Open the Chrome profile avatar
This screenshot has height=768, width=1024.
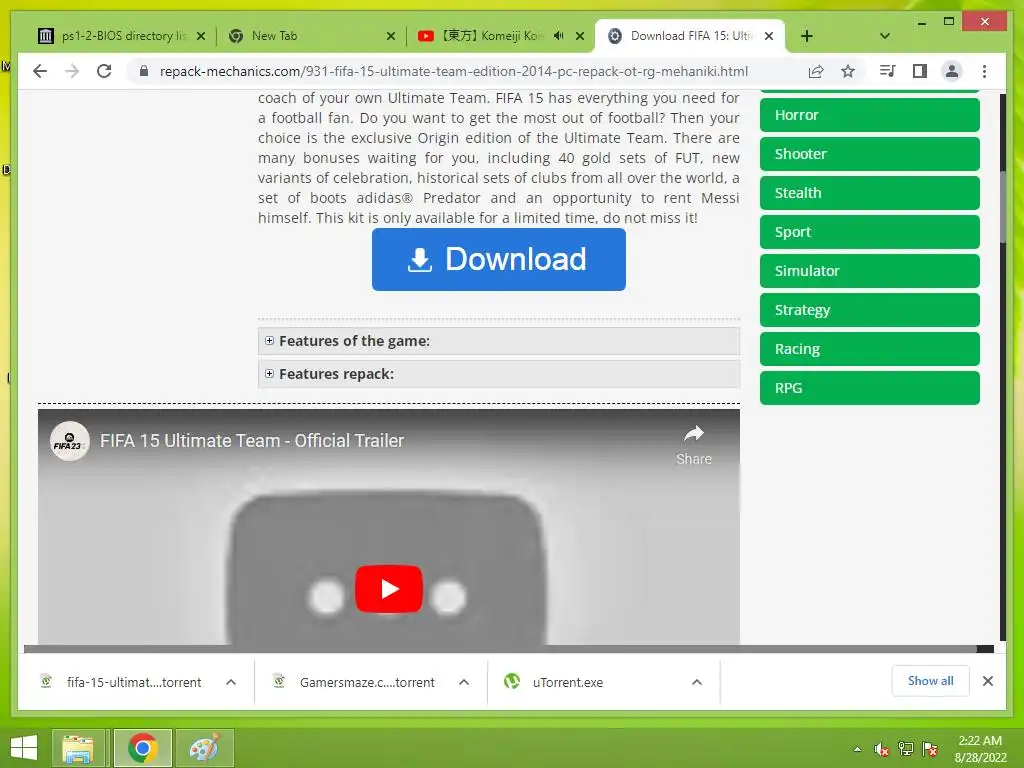(x=952, y=71)
